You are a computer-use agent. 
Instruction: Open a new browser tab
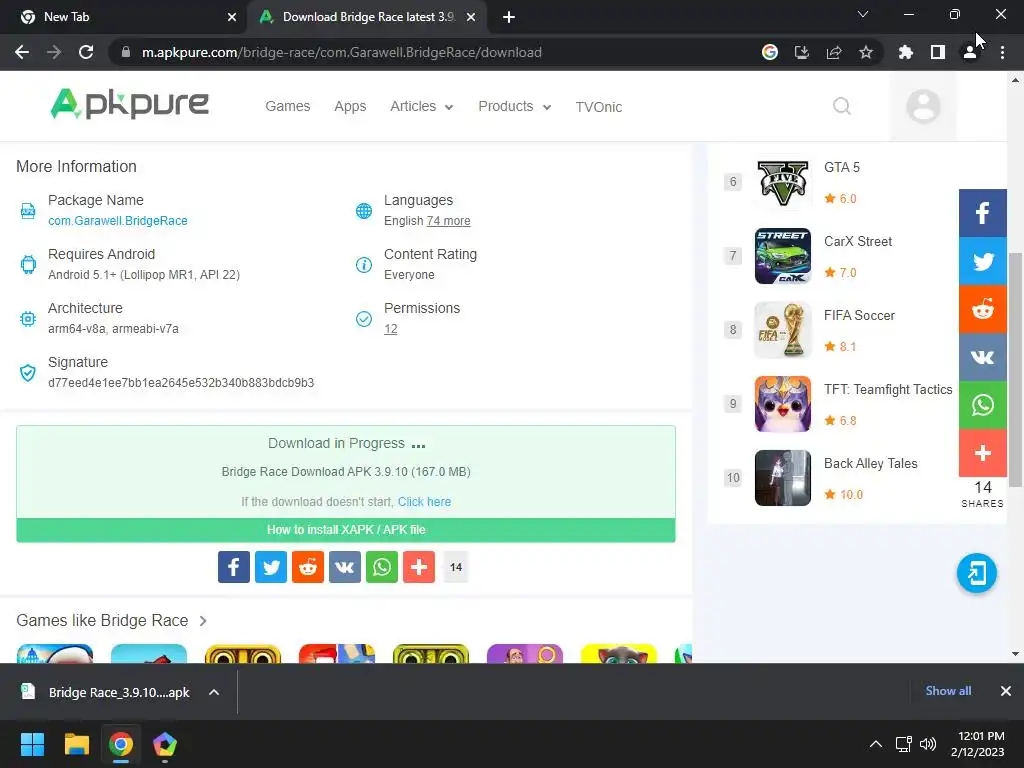509,17
